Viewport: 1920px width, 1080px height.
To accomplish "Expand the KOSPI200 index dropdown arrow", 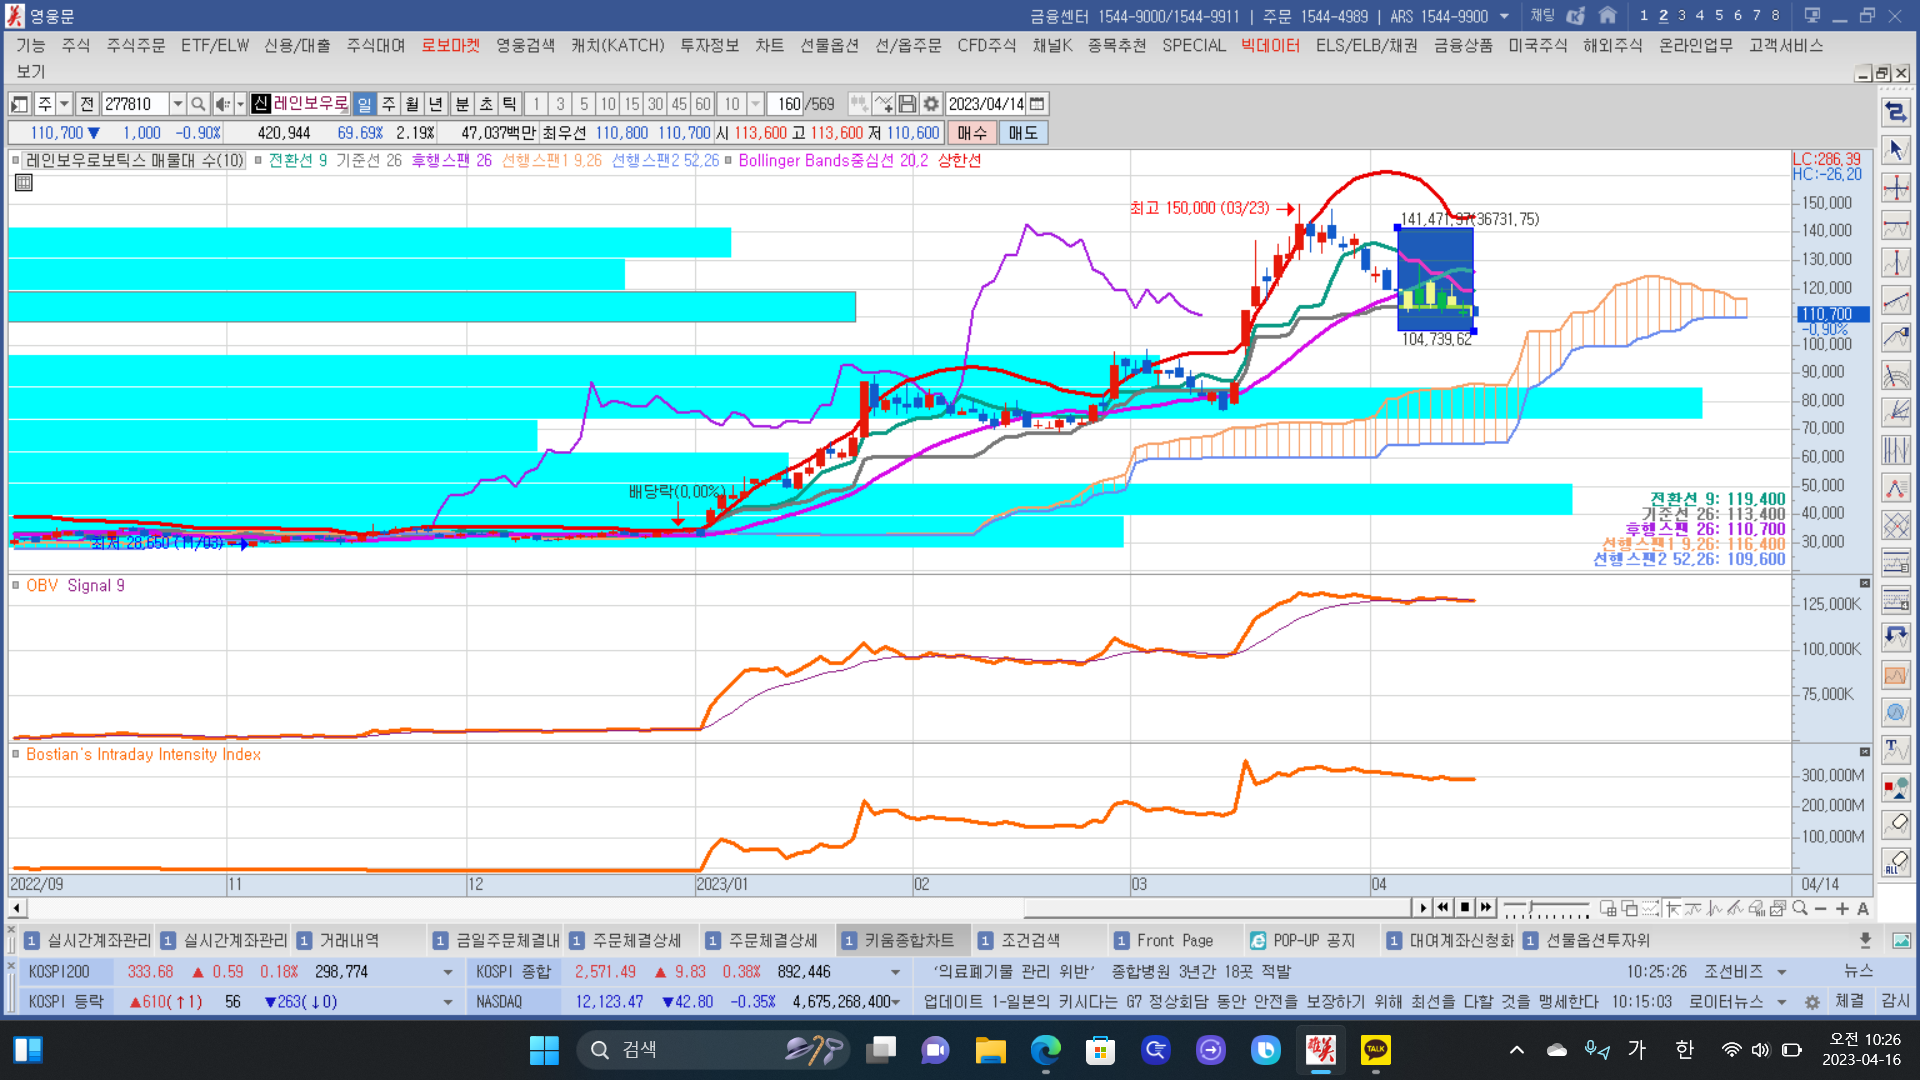I will click(x=447, y=972).
